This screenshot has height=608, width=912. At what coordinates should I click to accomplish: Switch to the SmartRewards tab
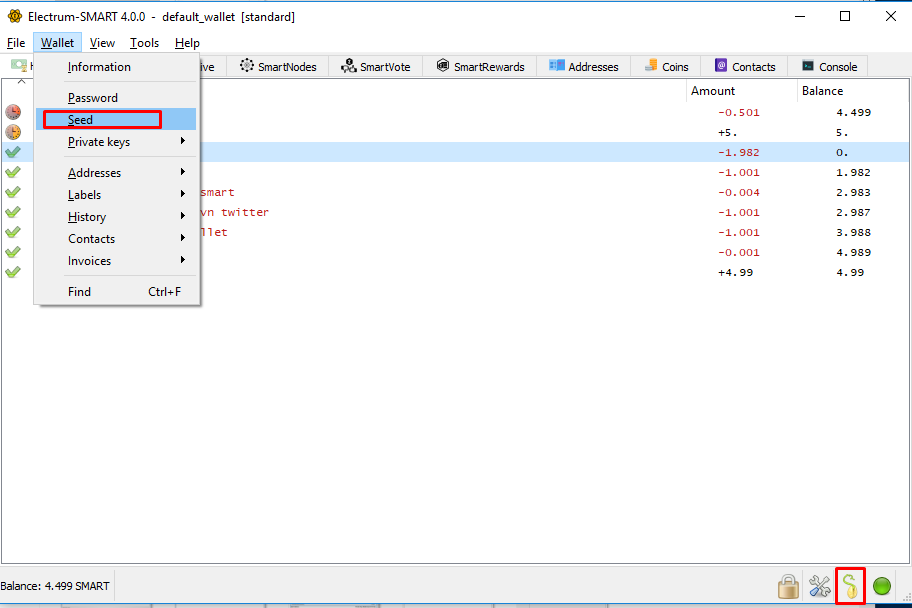point(480,66)
